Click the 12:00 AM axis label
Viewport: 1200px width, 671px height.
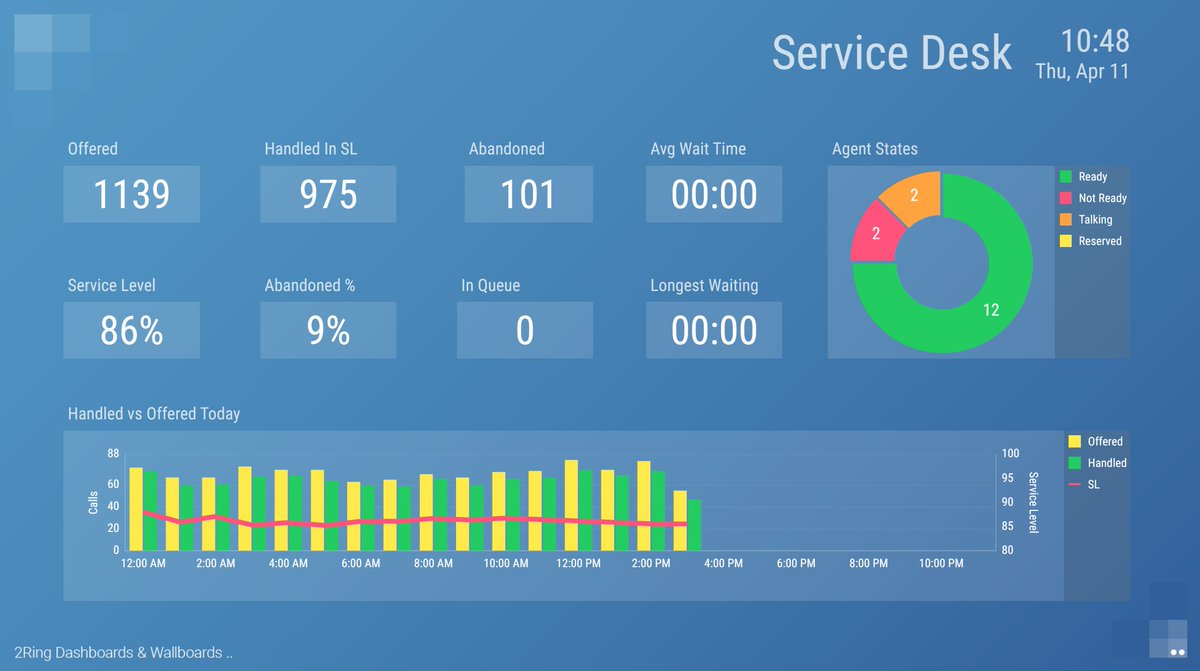click(143, 564)
